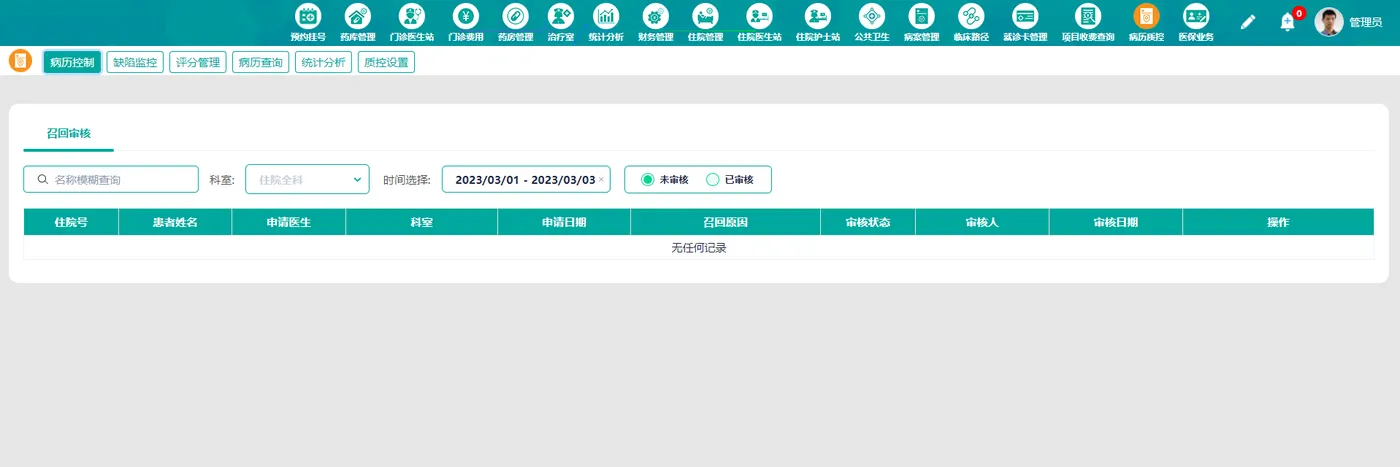Click the 管理员 username label
Screen dimensions: 1400x467
[1366, 22]
